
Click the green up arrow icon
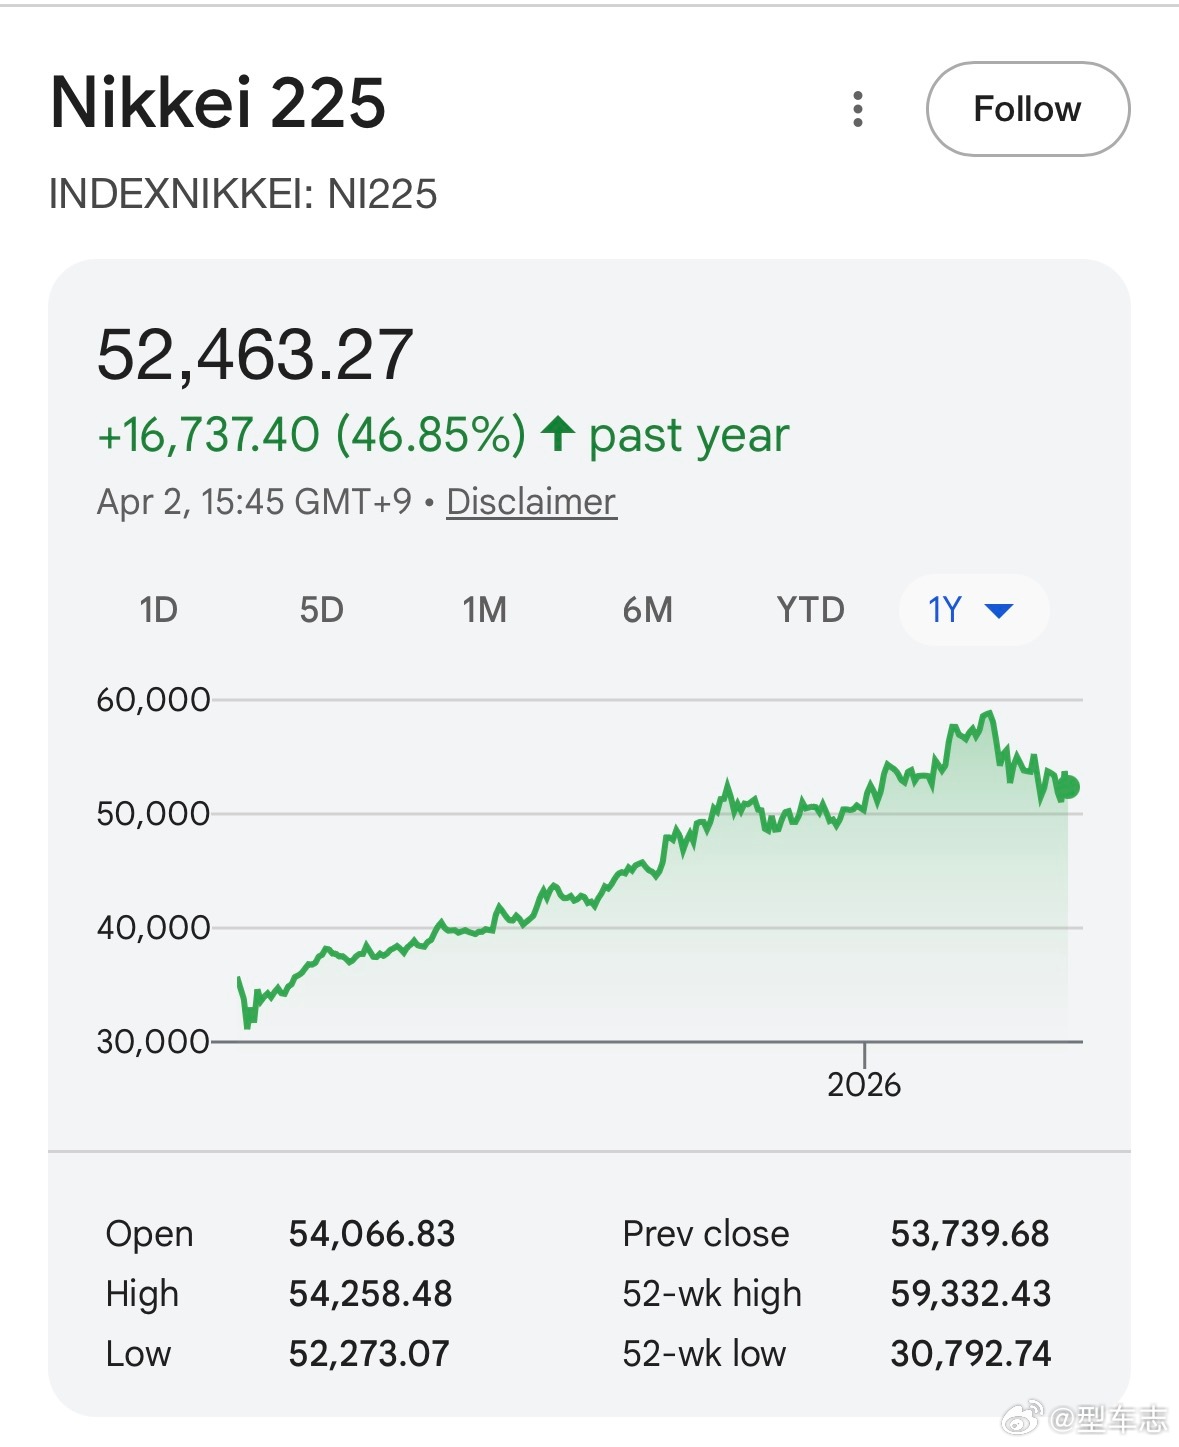coord(558,434)
